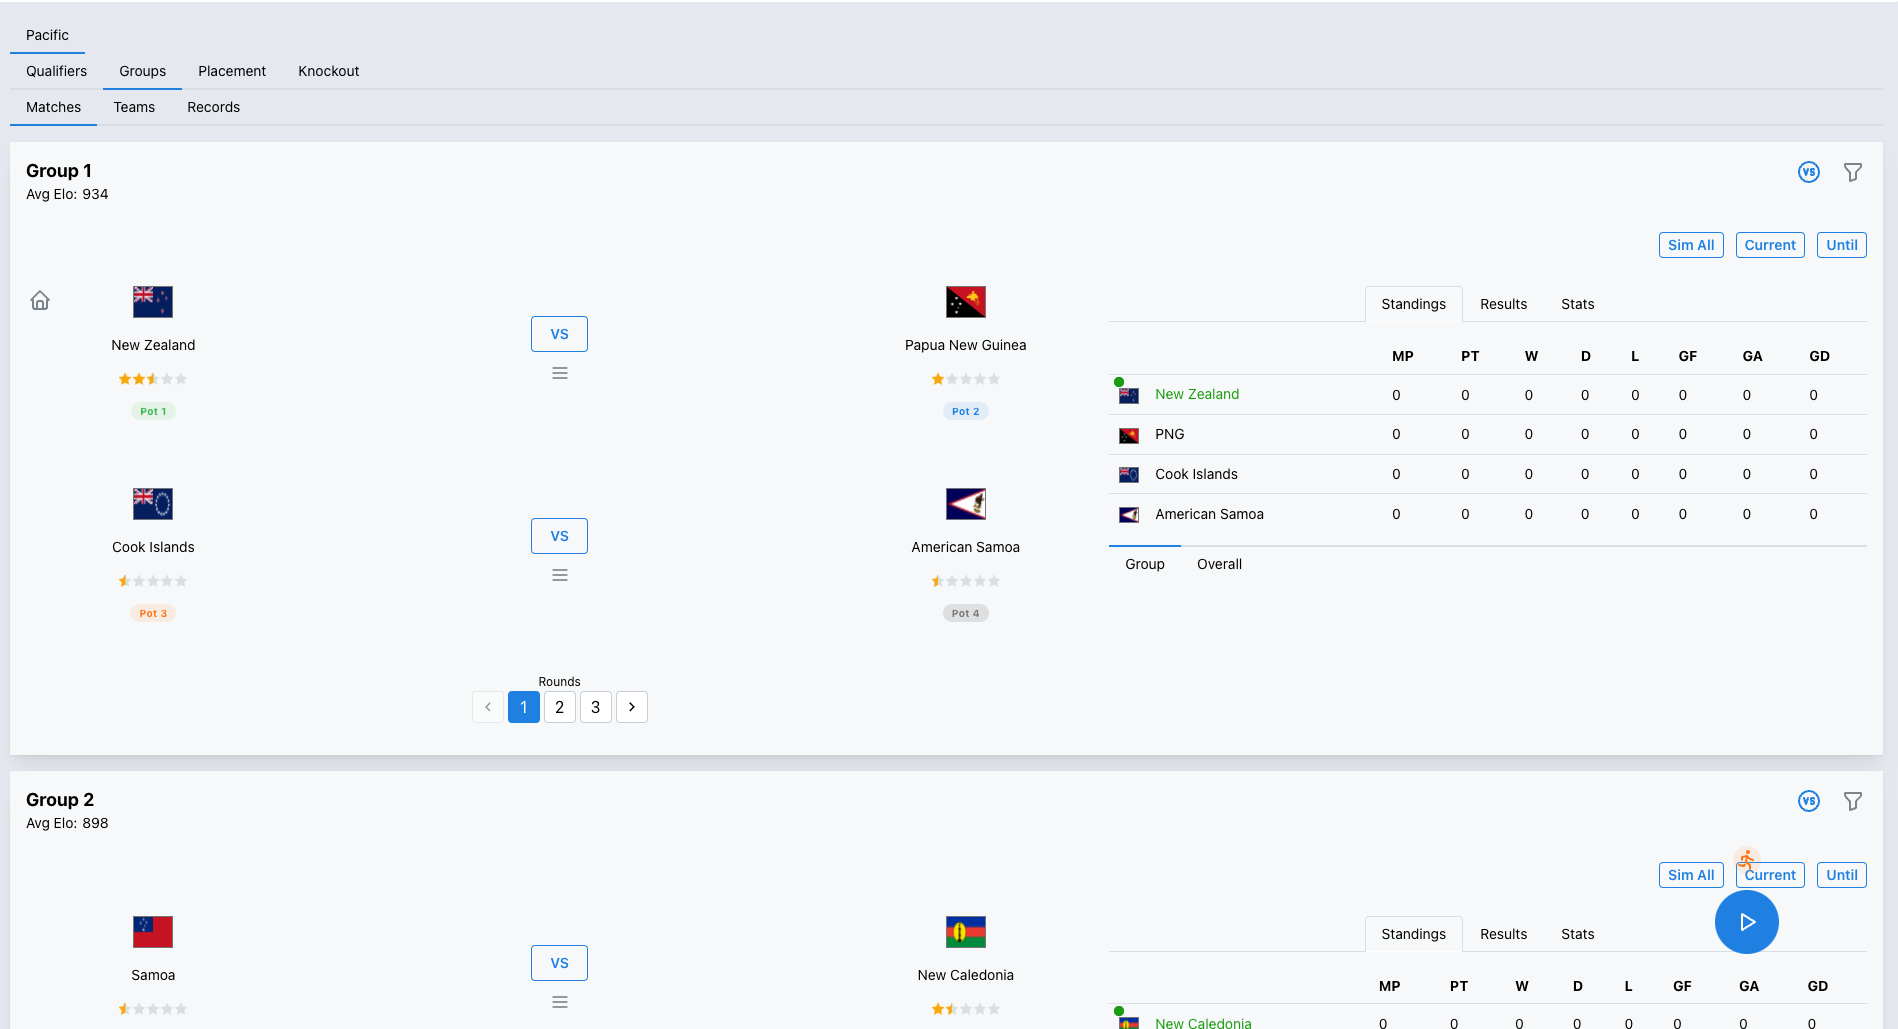
Task: Click the Papua New Guinea flag
Action: click(966, 302)
